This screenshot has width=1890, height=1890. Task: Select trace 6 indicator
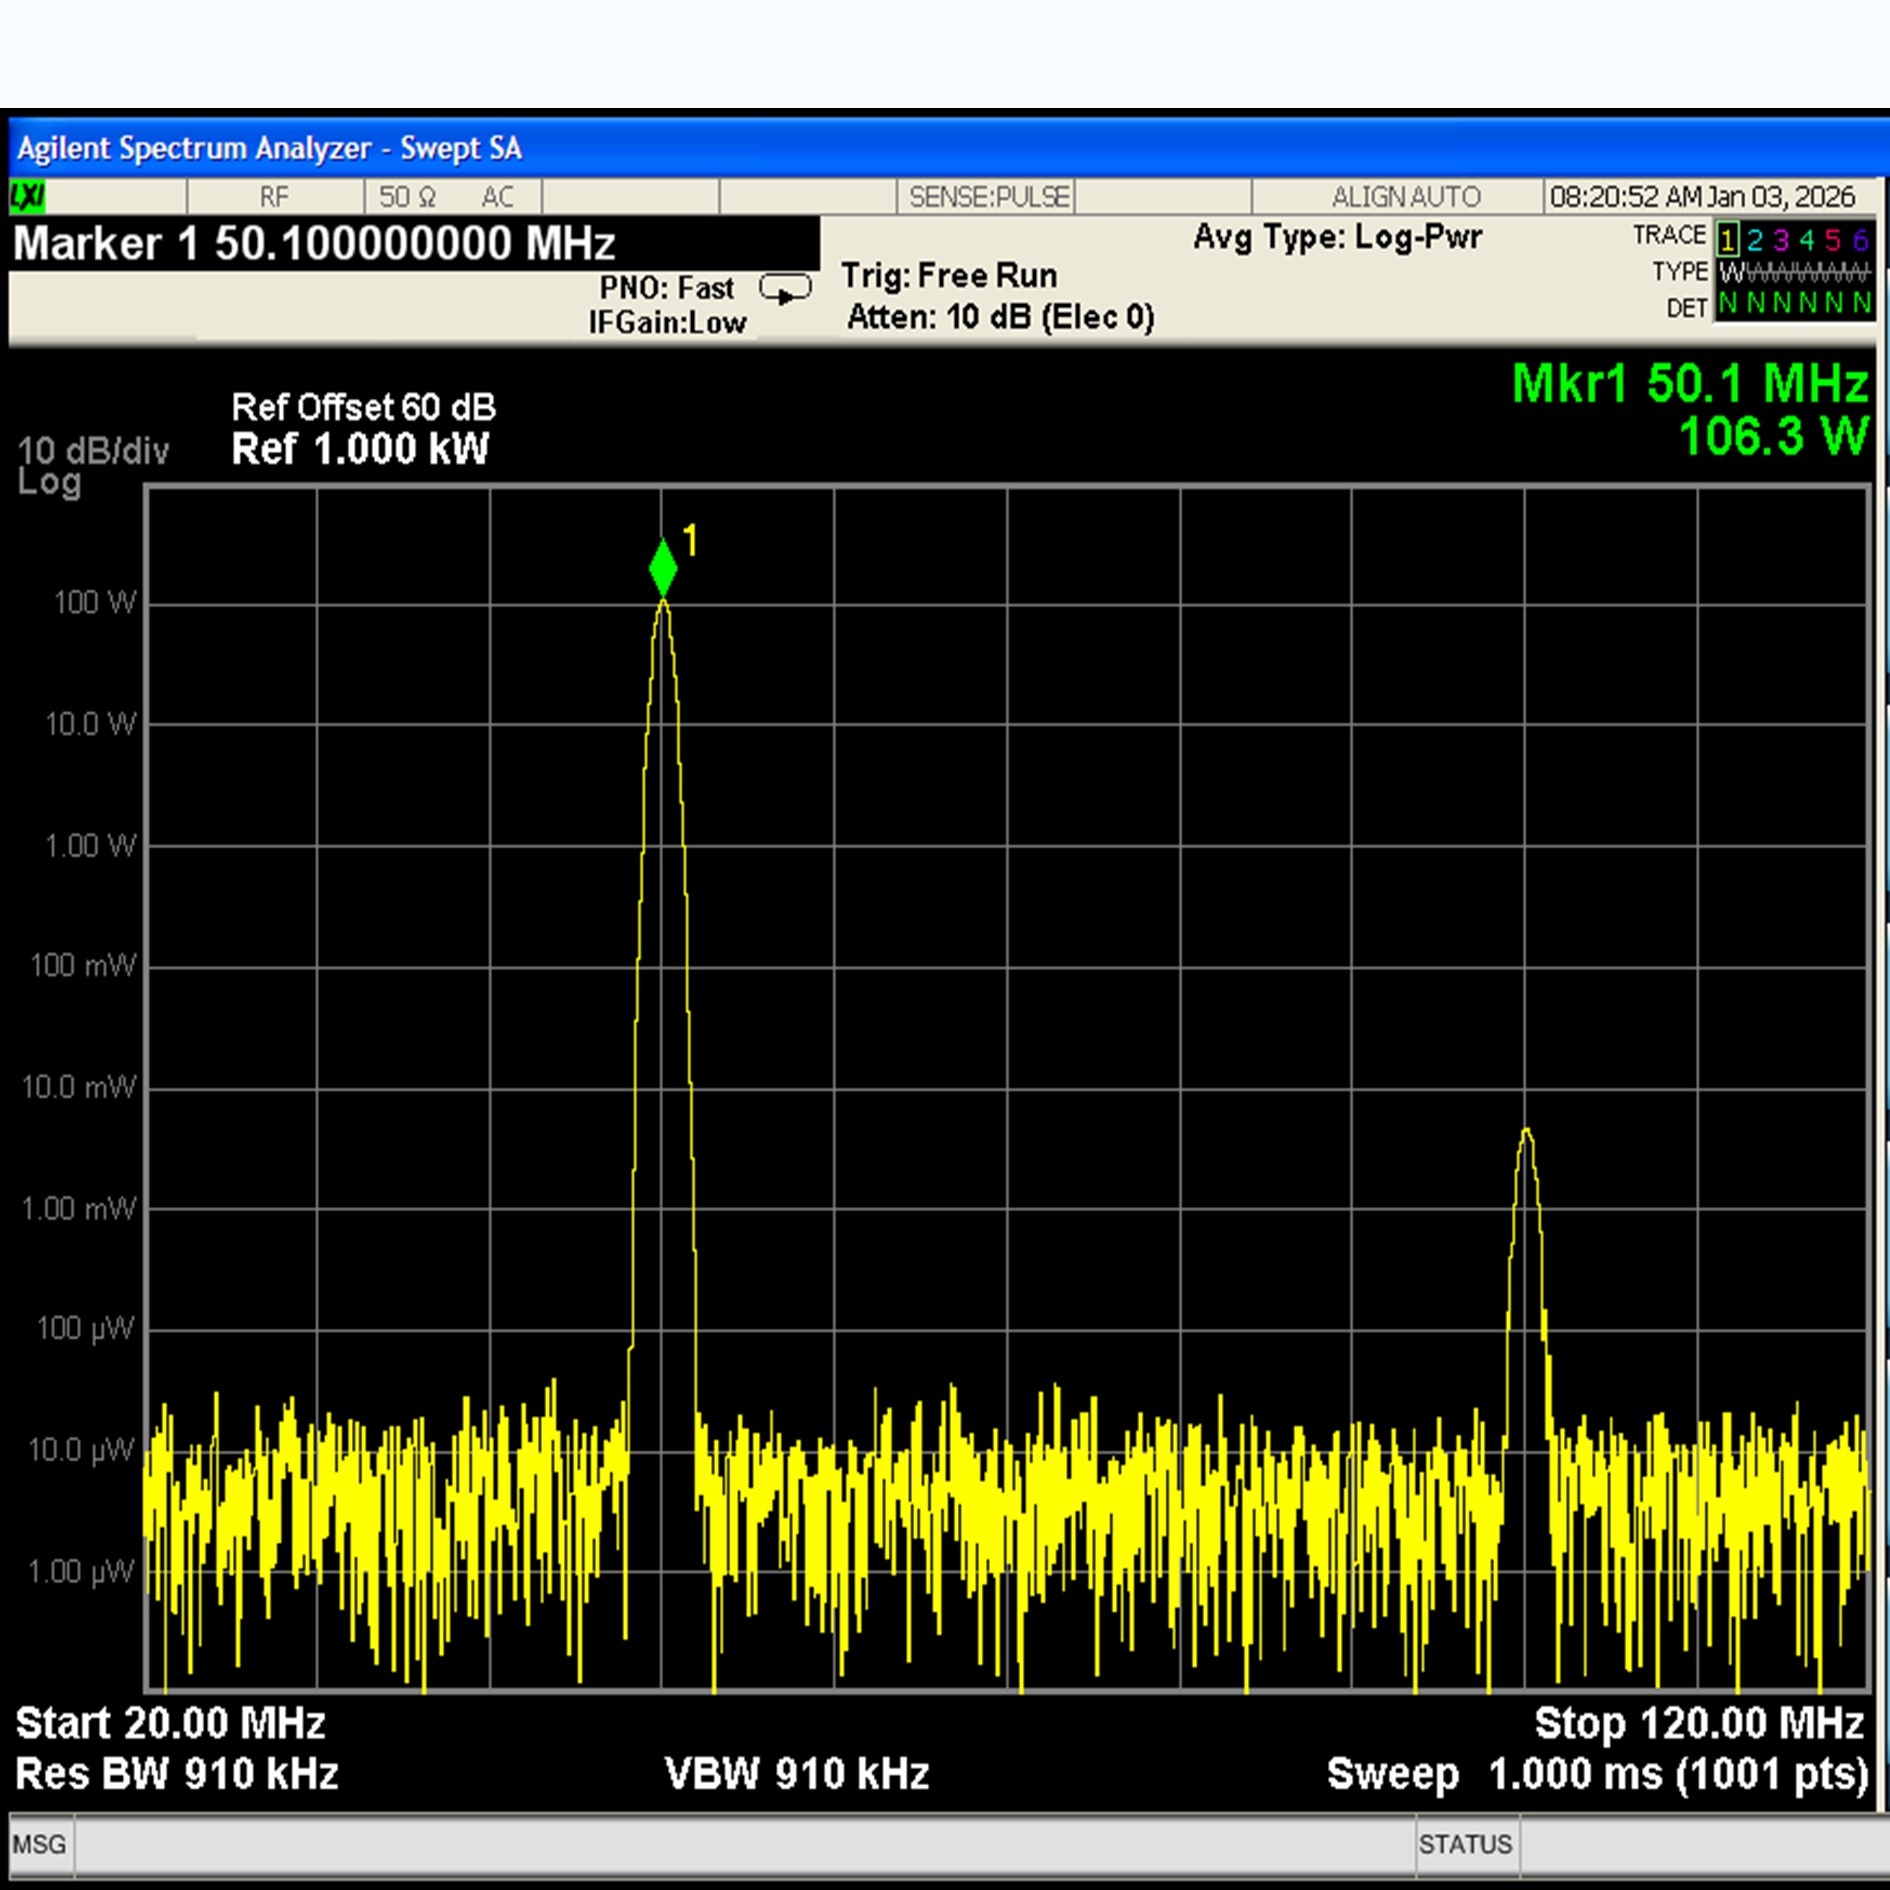pos(1859,240)
